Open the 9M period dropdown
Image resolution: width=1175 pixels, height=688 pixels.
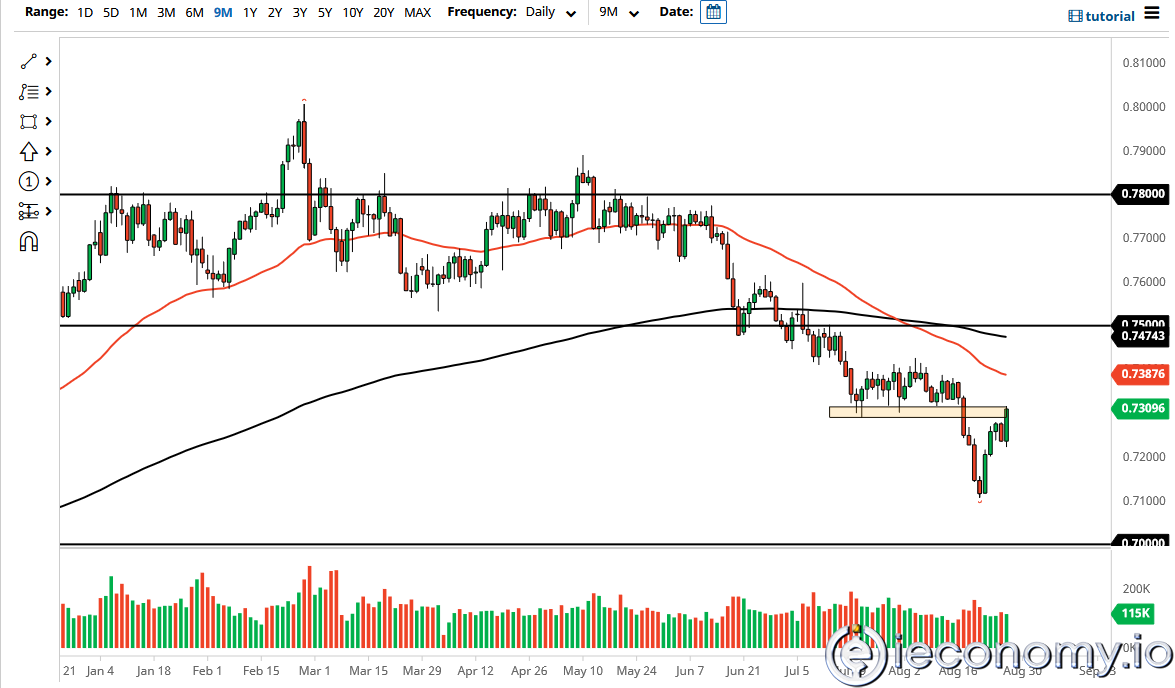pyautogui.click(x=617, y=14)
